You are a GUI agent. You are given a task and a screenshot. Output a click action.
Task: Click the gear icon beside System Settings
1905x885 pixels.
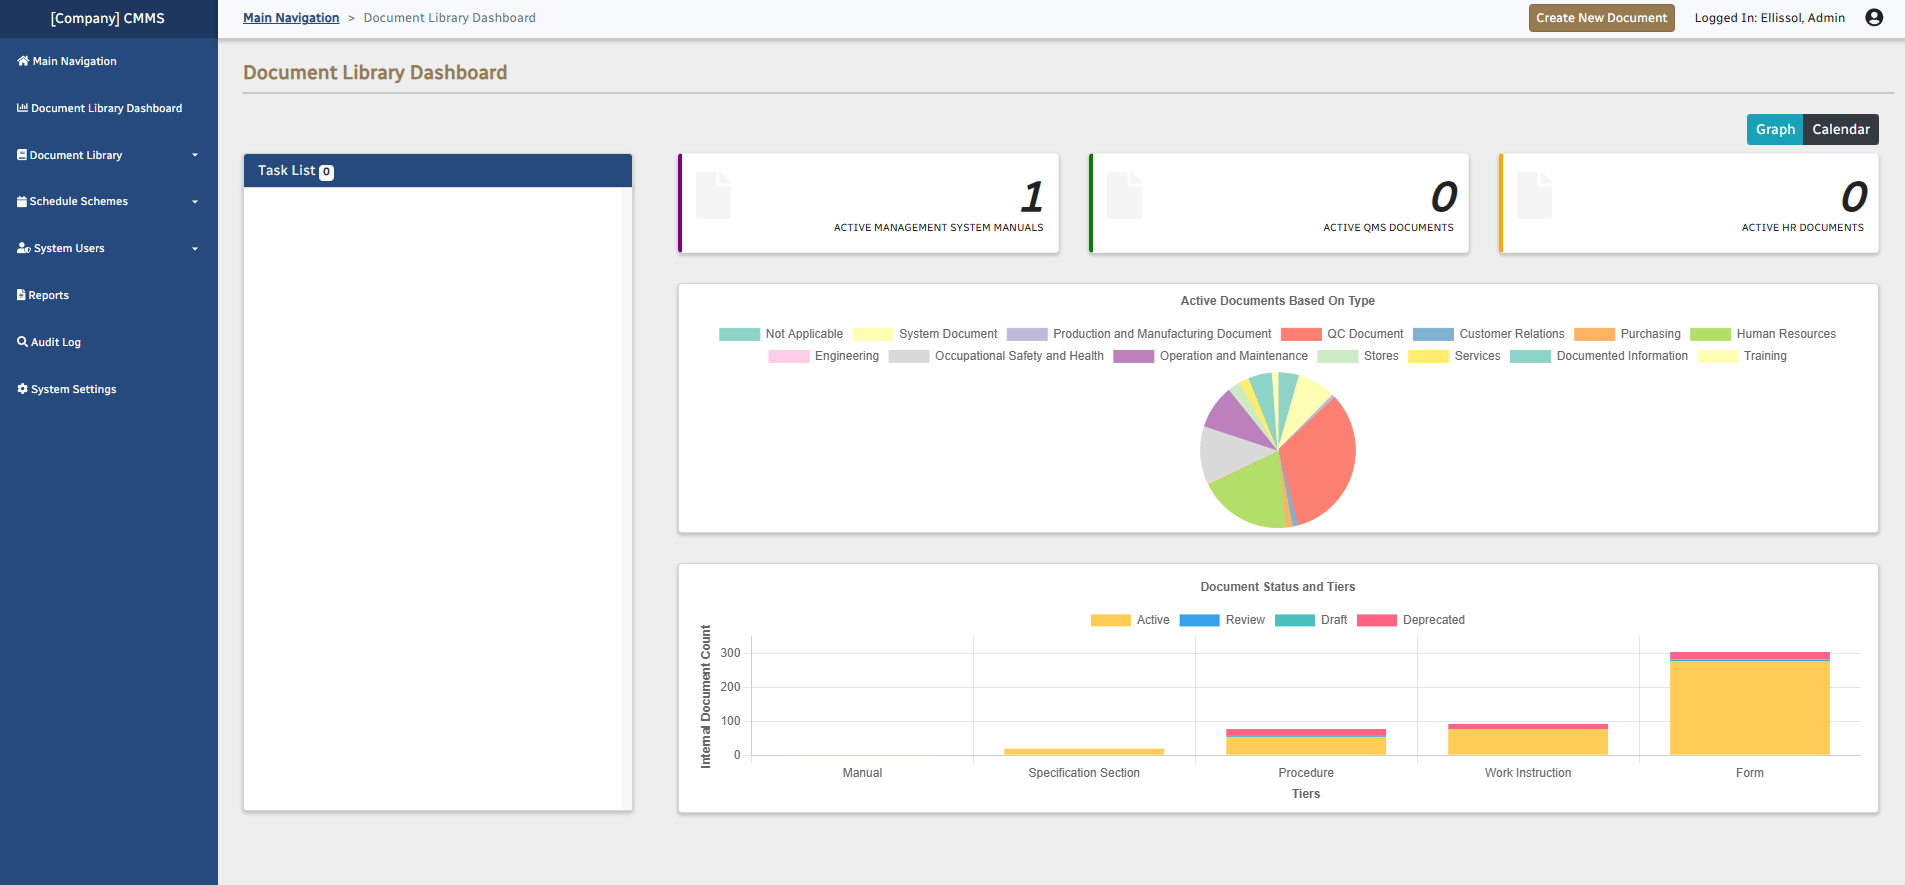pyautogui.click(x=23, y=389)
